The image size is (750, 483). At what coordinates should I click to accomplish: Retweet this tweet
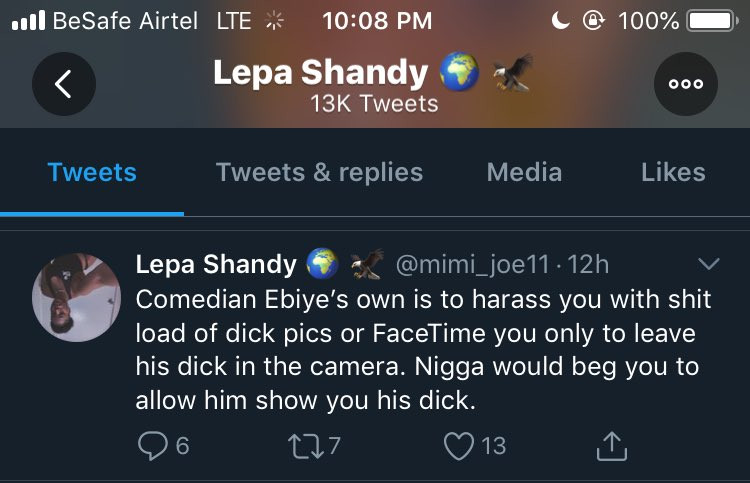click(304, 446)
